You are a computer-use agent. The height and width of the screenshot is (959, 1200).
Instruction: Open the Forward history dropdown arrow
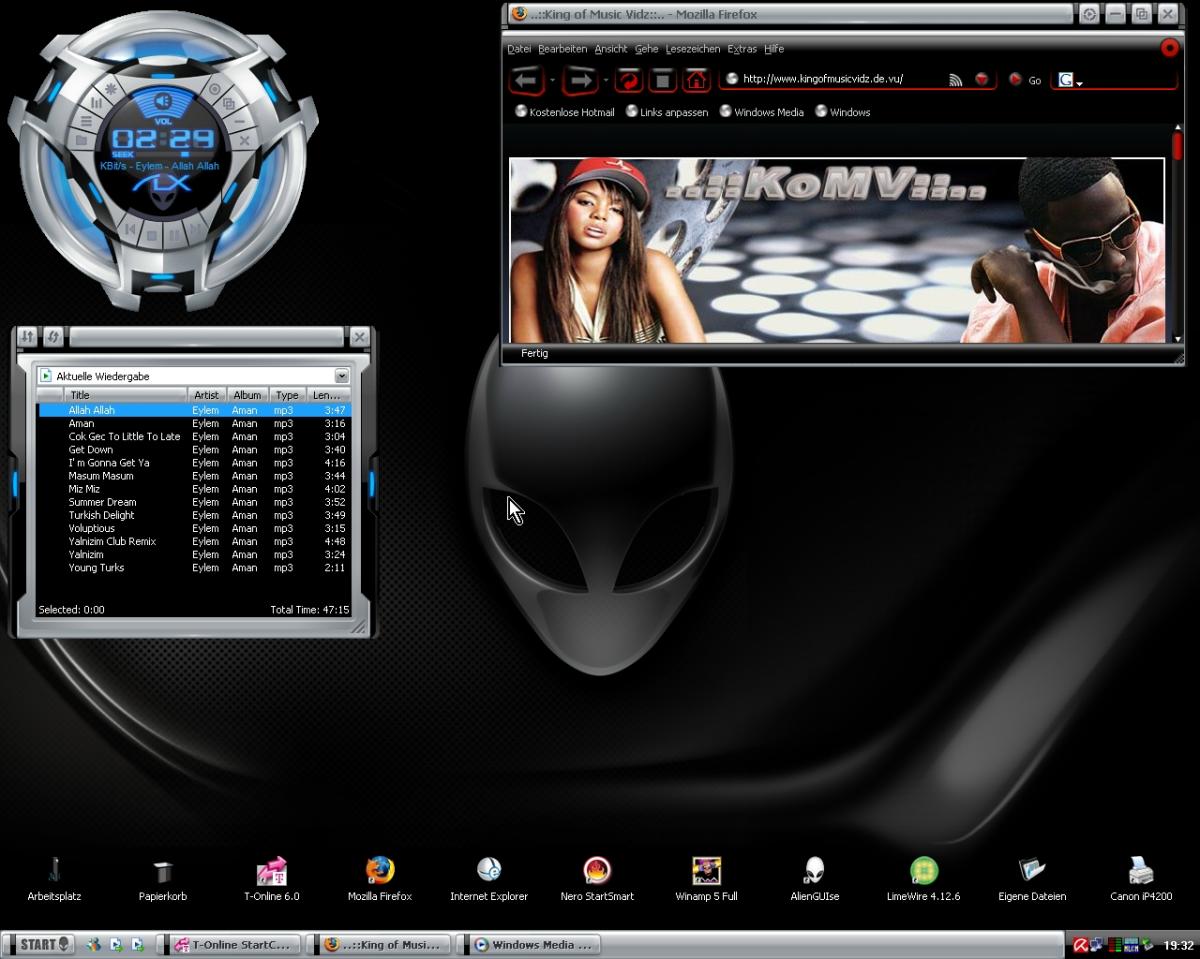coord(606,80)
